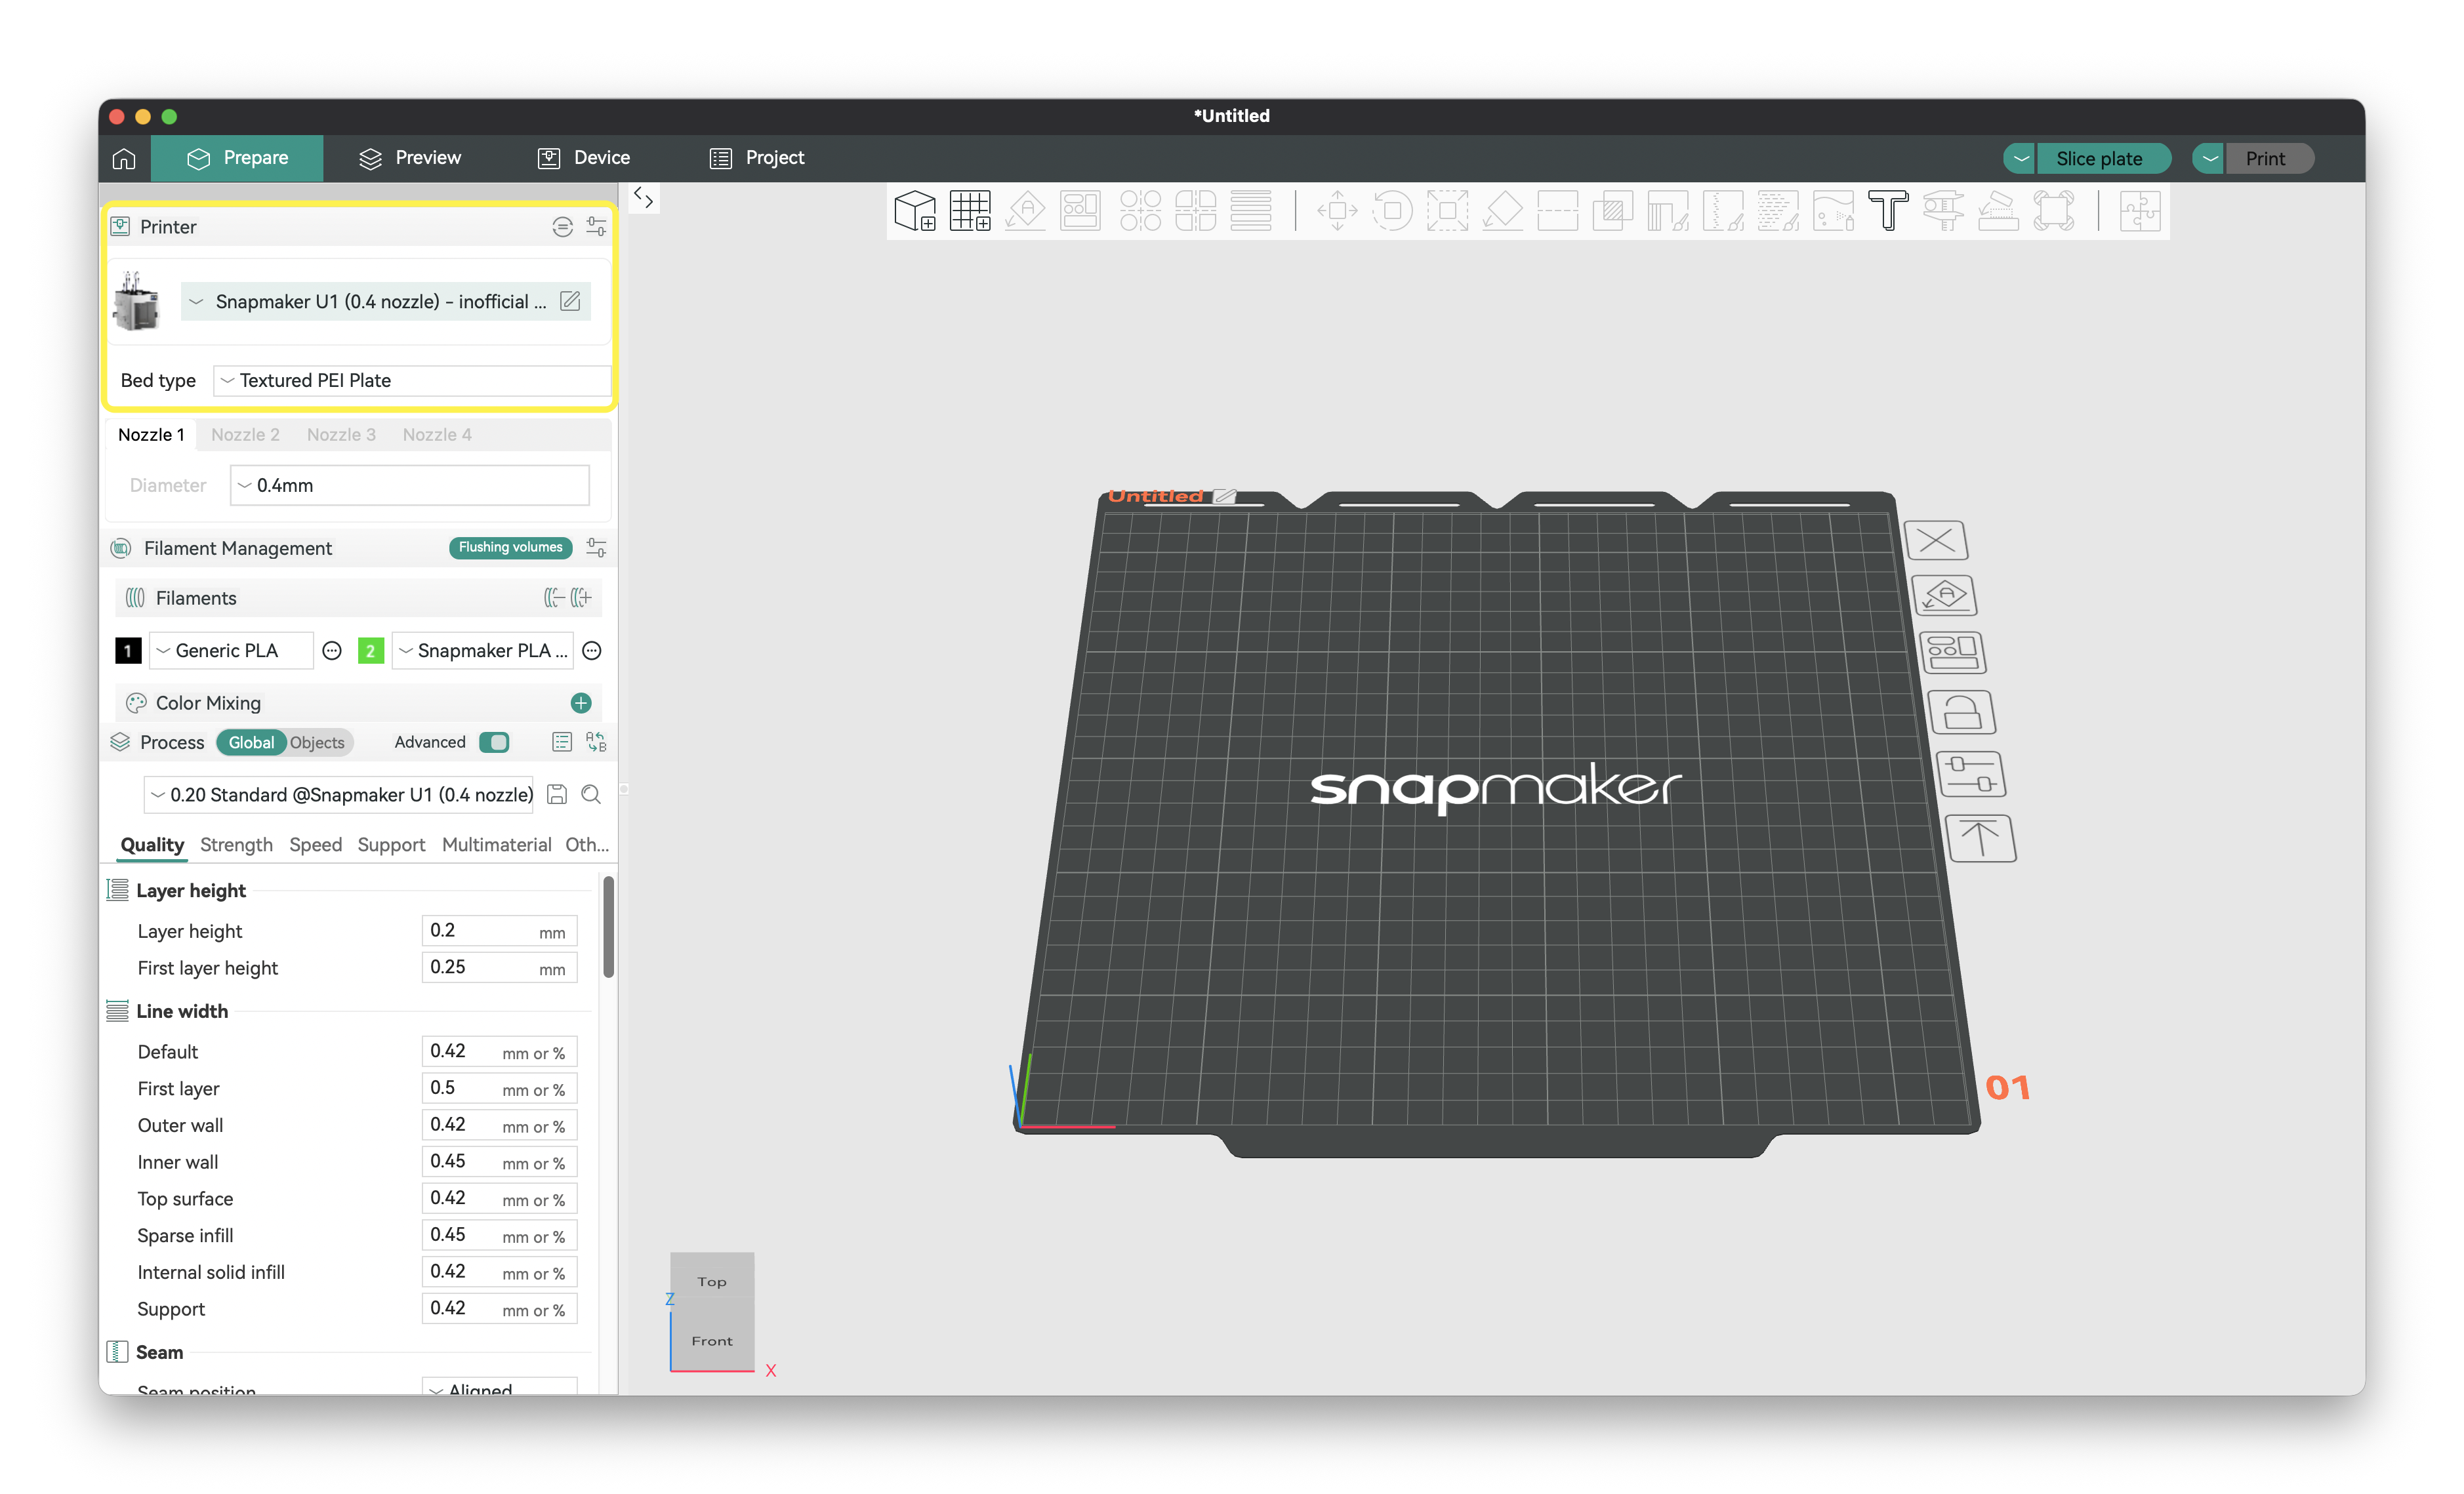Viewport: 2464px width, 1494px height.
Task: Click the add filament spool icon
Action: tap(582, 598)
